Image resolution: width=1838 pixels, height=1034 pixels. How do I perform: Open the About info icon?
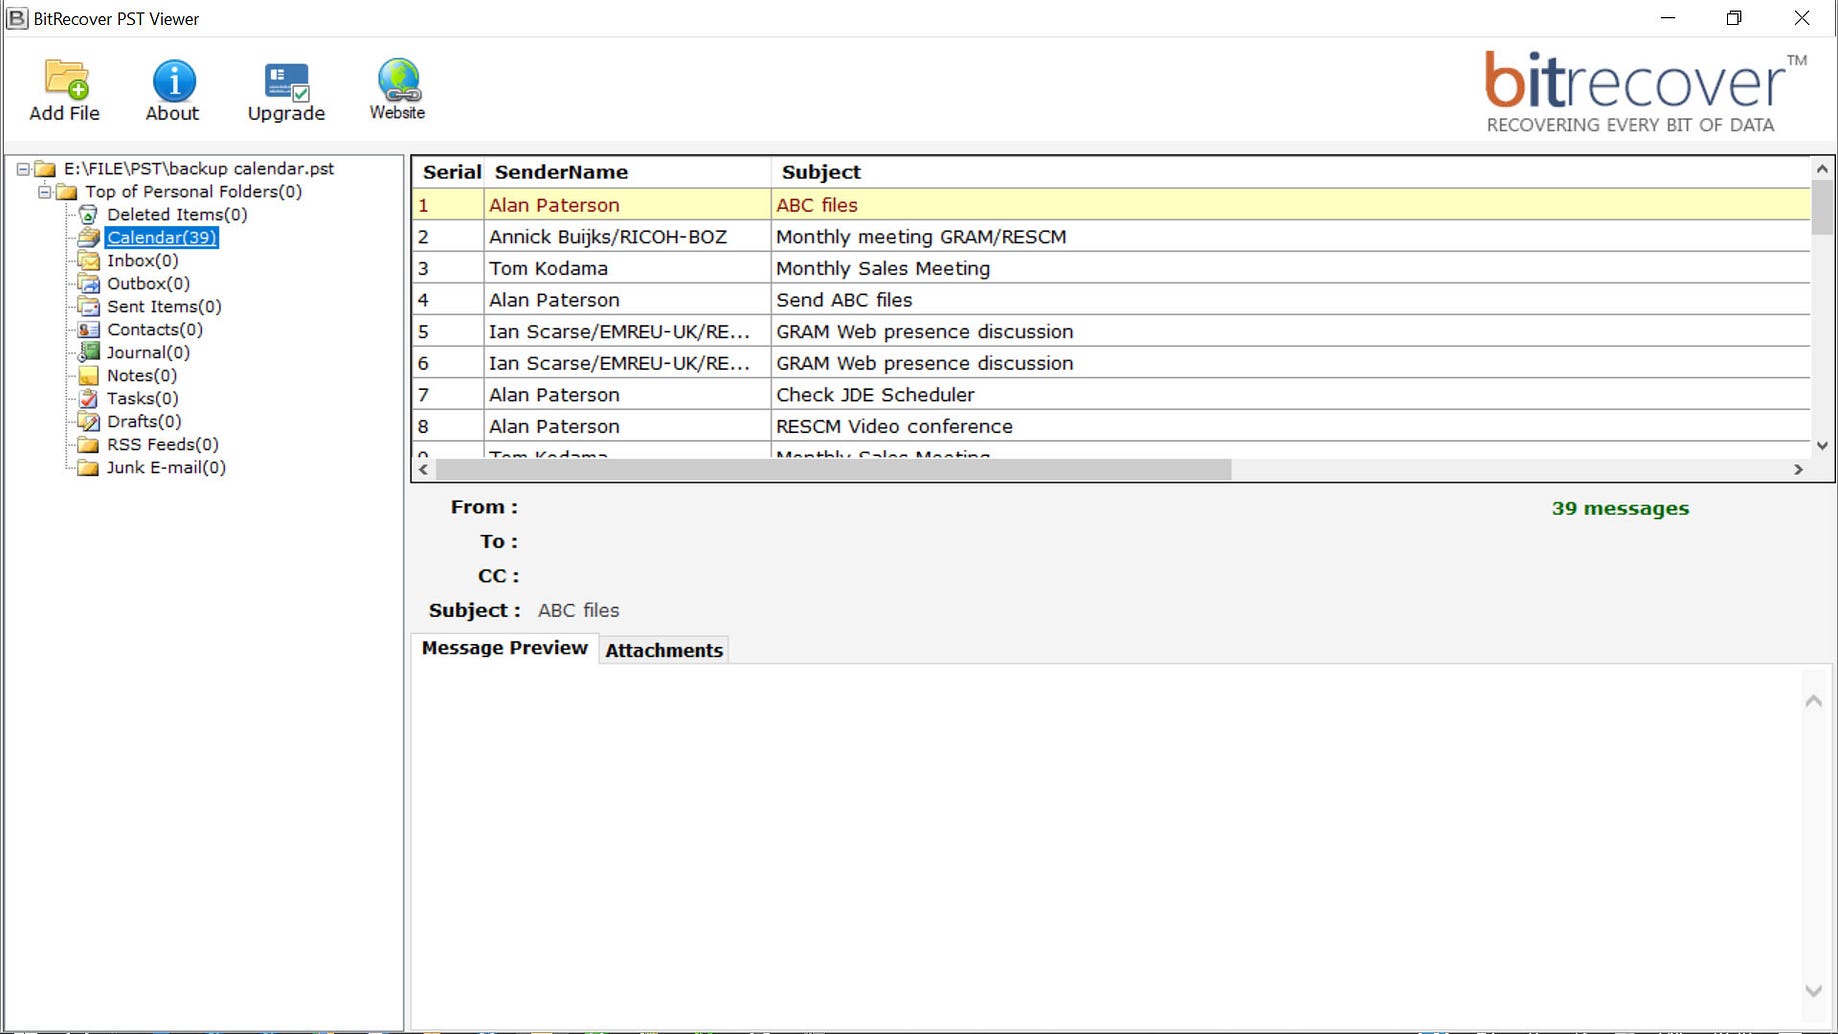pos(174,81)
